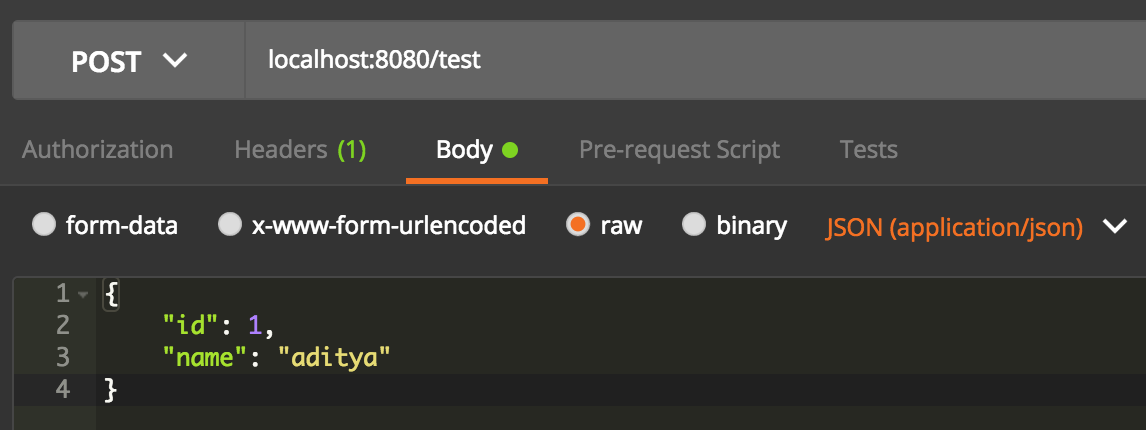Choose the x-www-form-urlencoded body type

coord(230,225)
